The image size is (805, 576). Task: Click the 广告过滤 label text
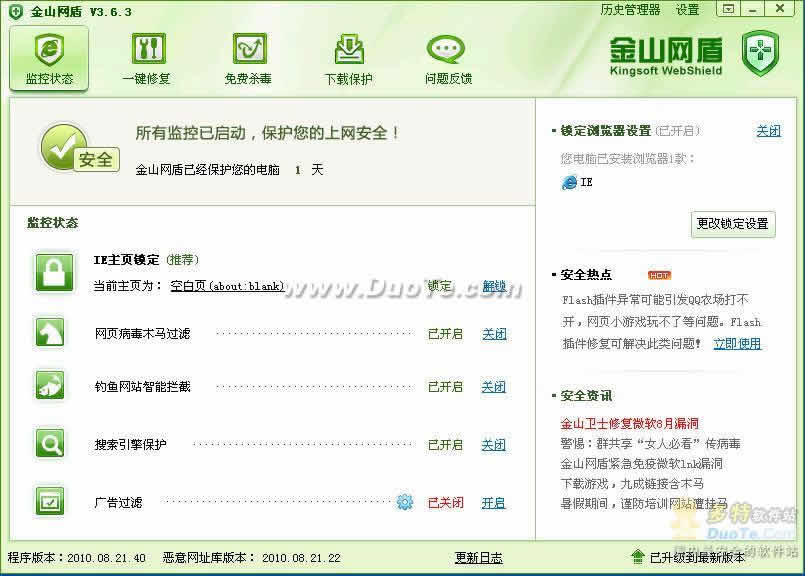click(119, 503)
